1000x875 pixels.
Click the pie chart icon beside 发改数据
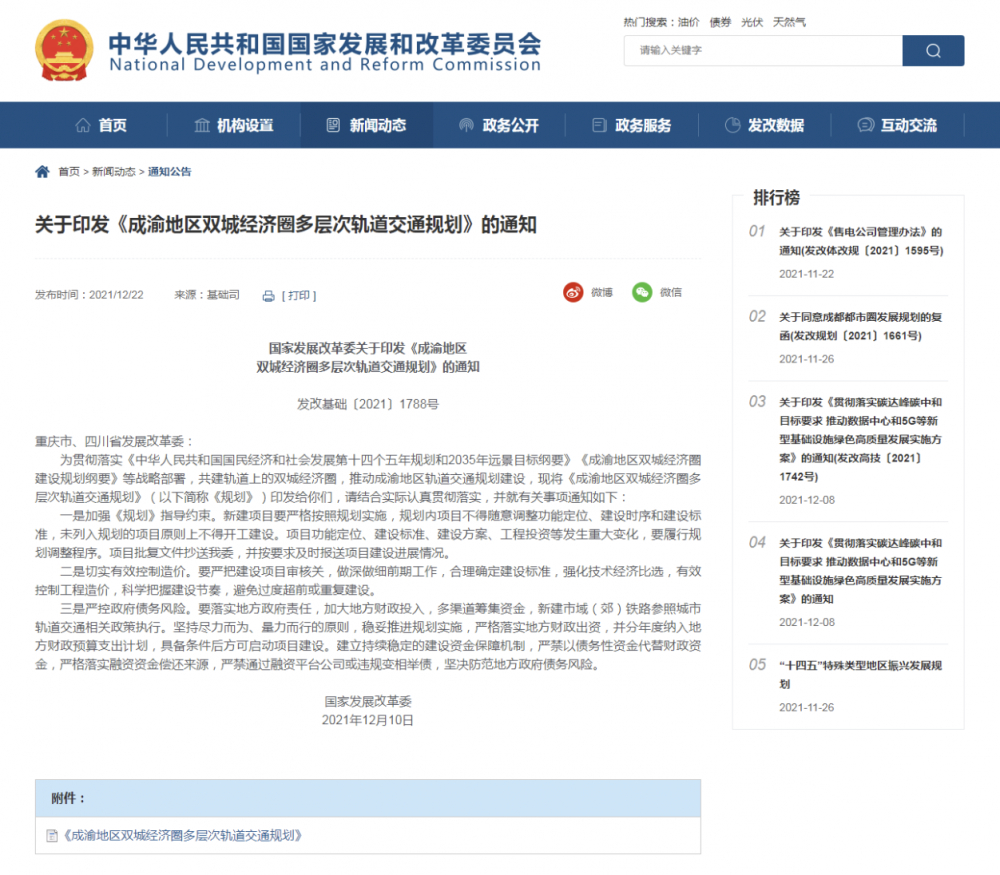[732, 125]
